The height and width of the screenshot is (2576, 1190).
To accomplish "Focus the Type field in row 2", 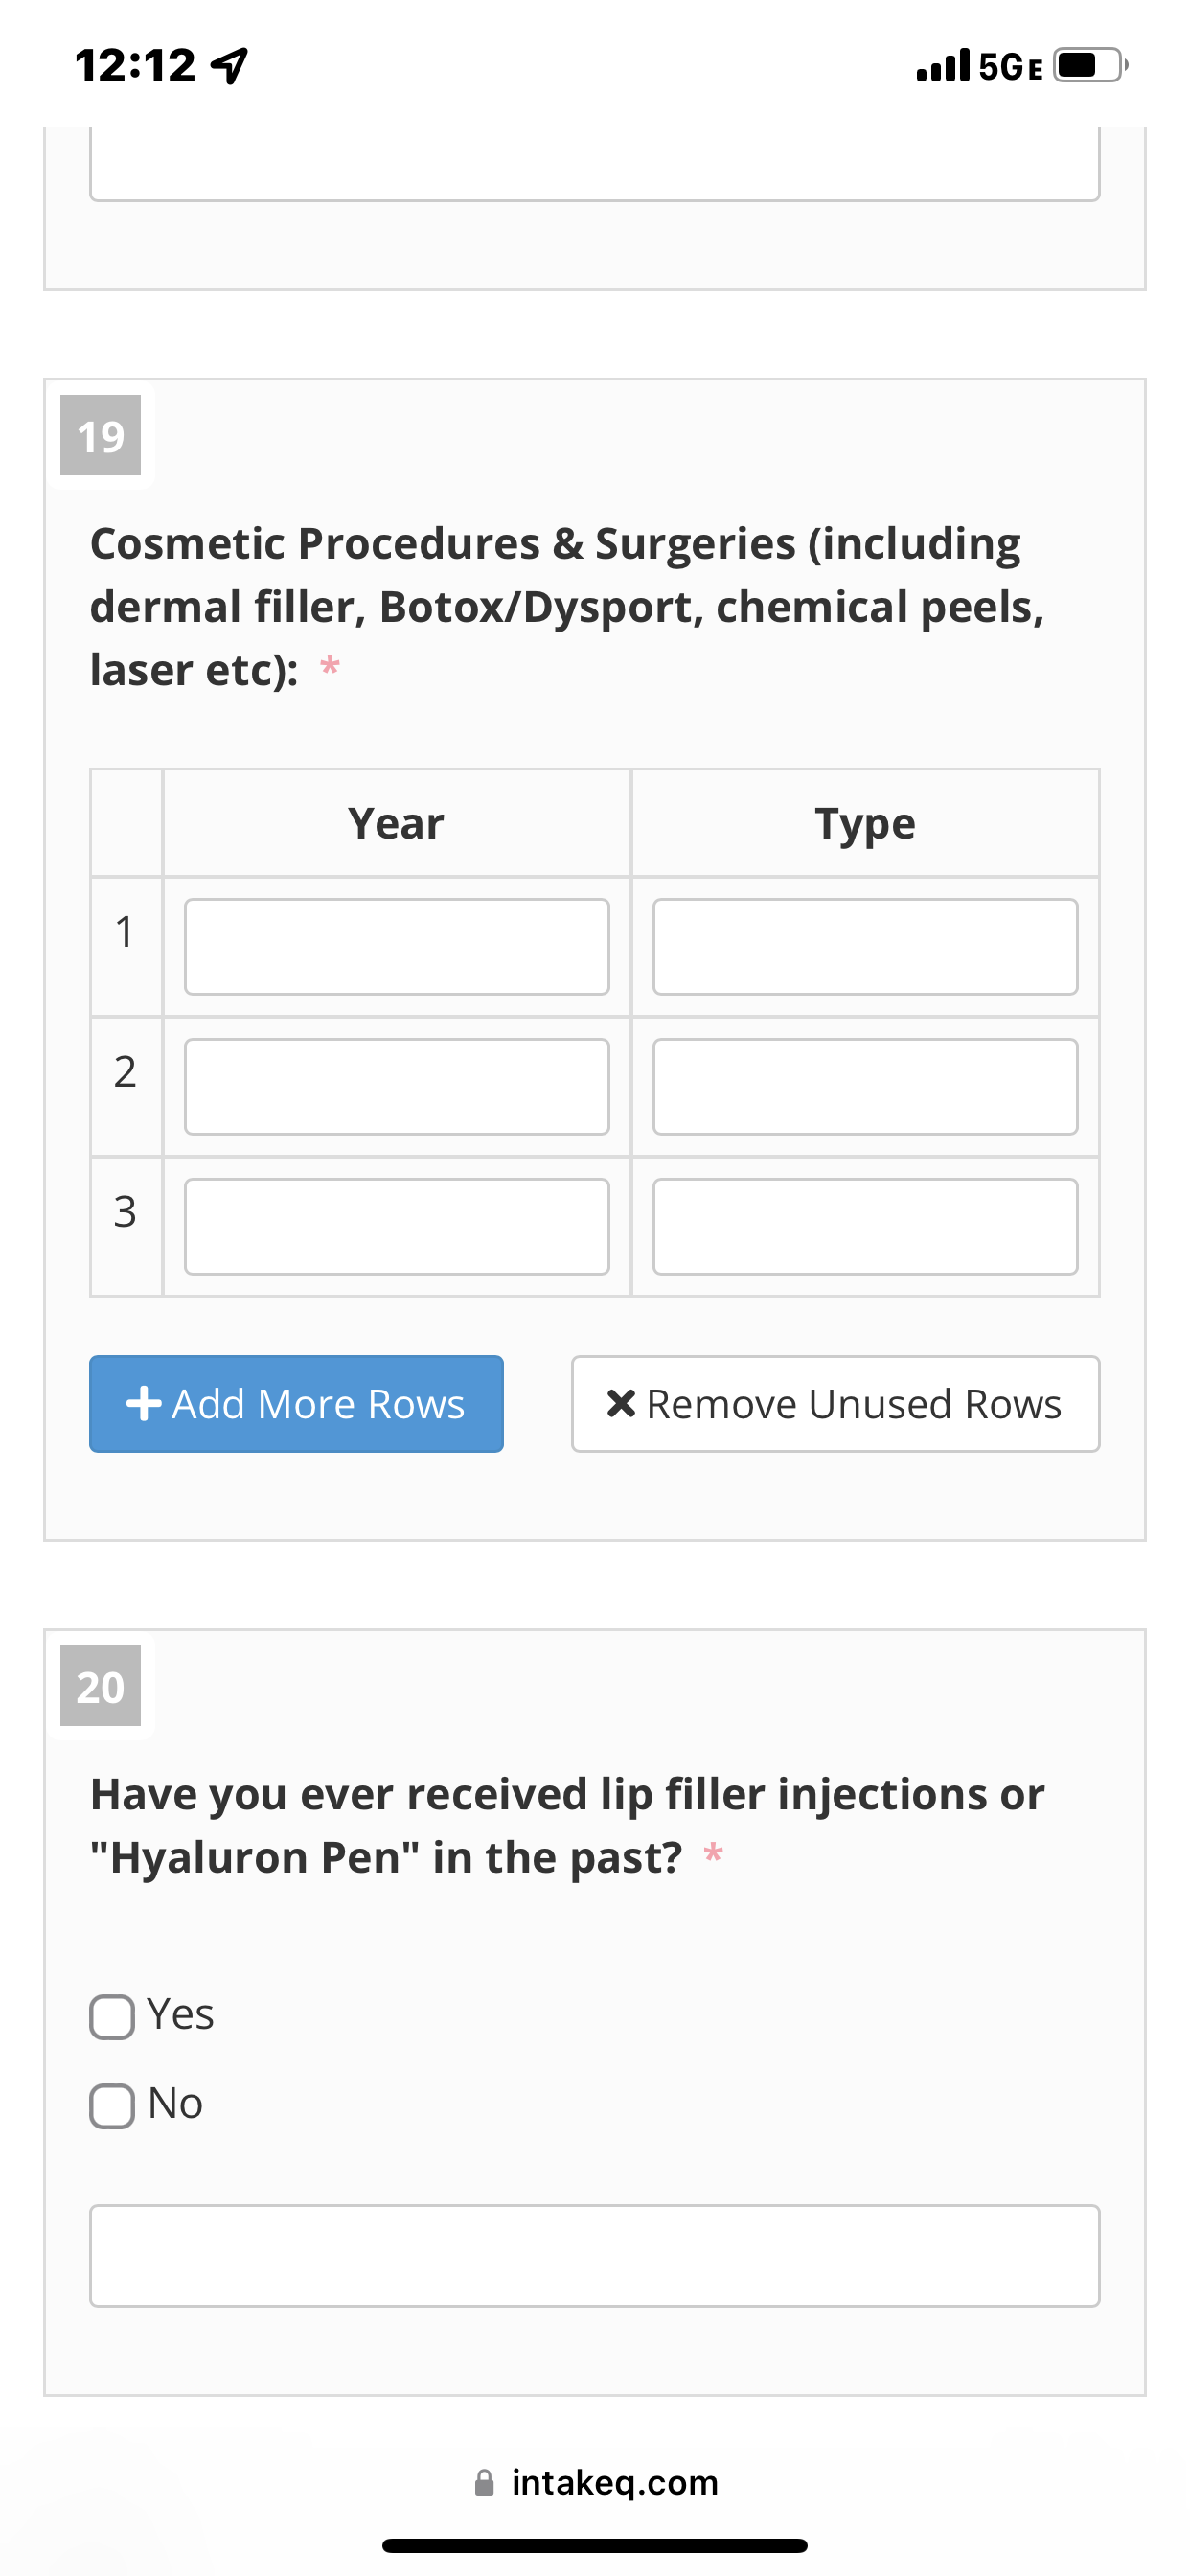I will [865, 1086].
